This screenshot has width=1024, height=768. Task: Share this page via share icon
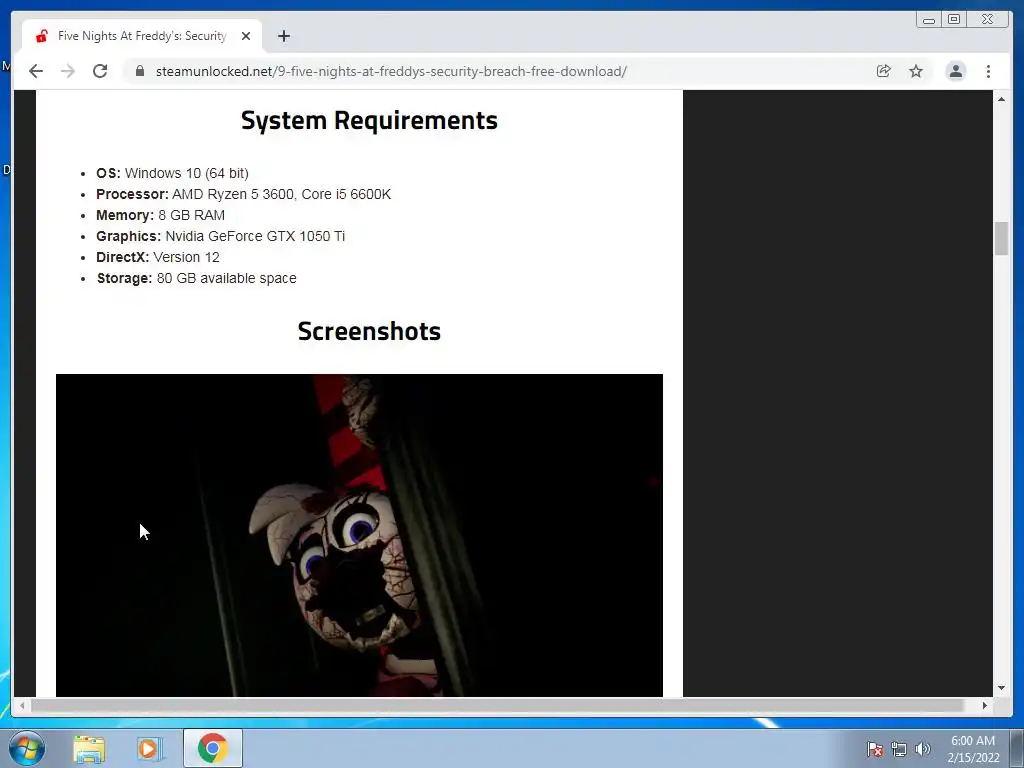click(884, 71)
